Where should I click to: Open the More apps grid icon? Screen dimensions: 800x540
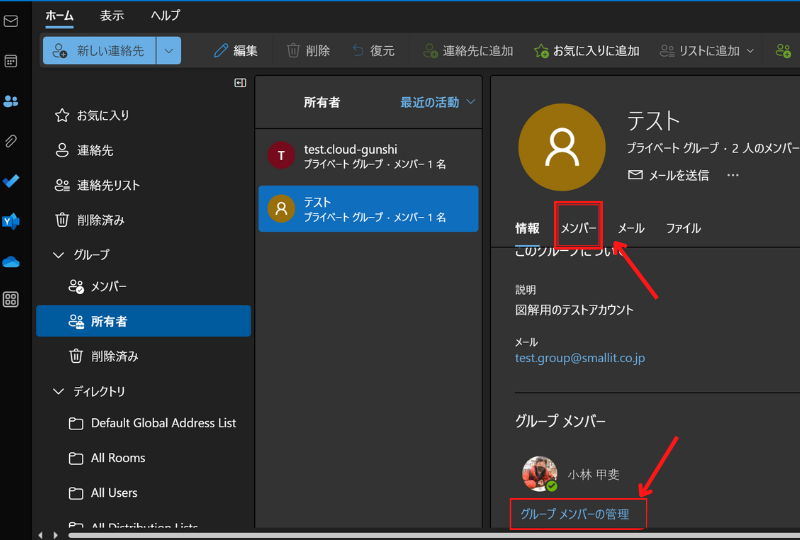tap(11, 299)
